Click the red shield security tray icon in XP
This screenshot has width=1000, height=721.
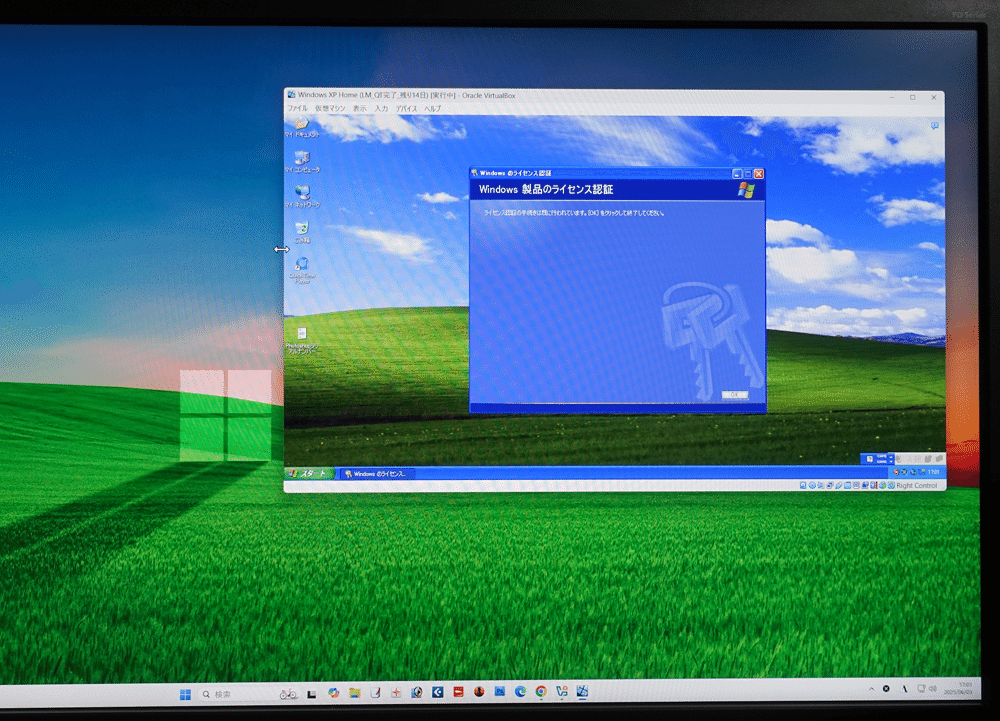(895, 472)
